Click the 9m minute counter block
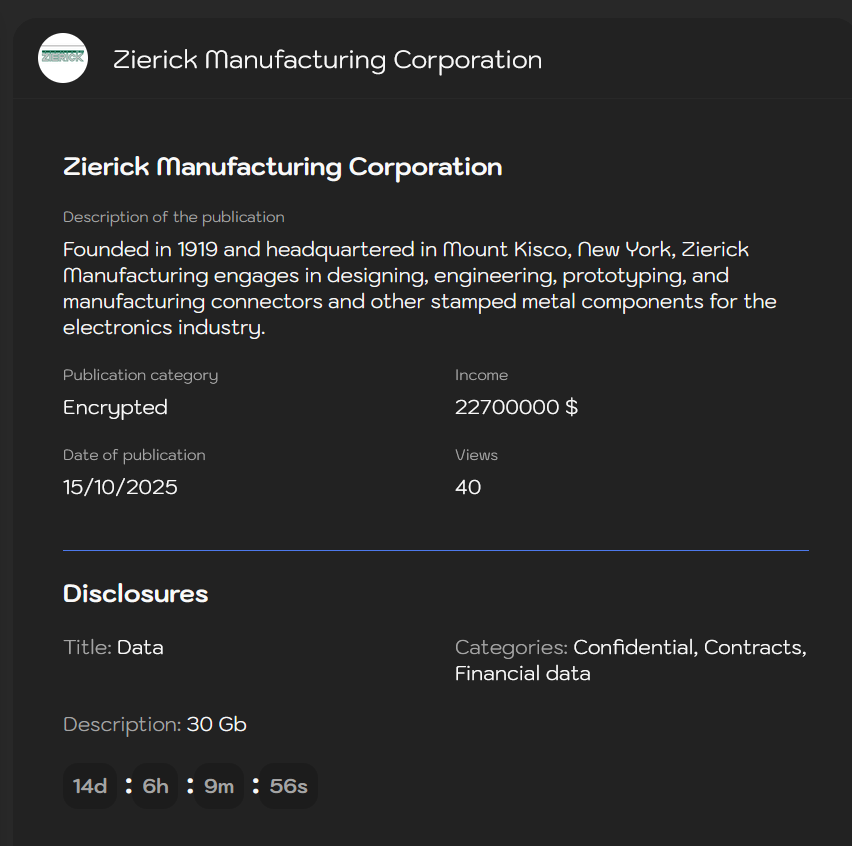 (218, 786)
